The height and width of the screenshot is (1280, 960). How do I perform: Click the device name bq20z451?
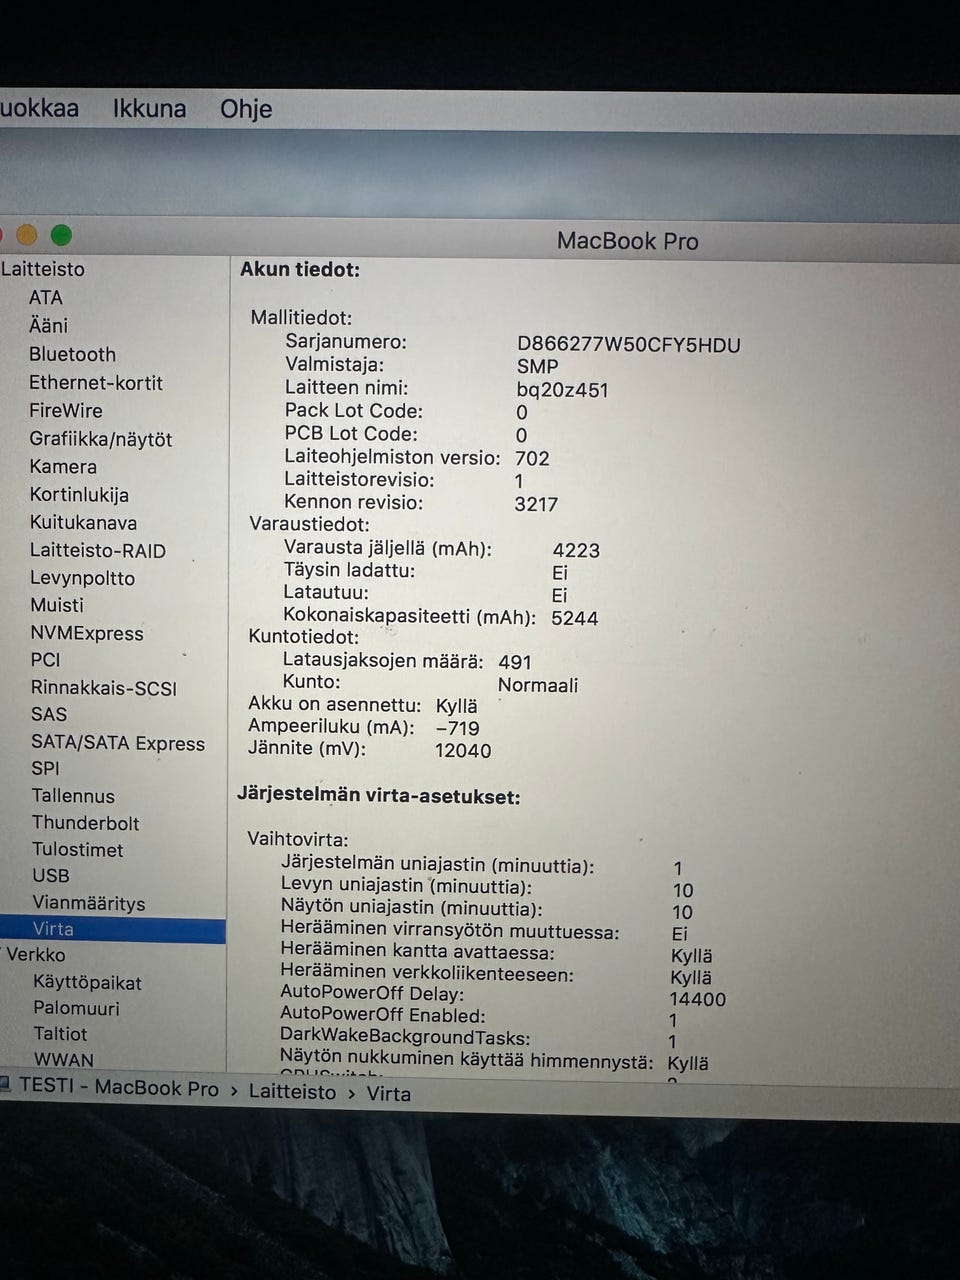(x=563, y=390)
